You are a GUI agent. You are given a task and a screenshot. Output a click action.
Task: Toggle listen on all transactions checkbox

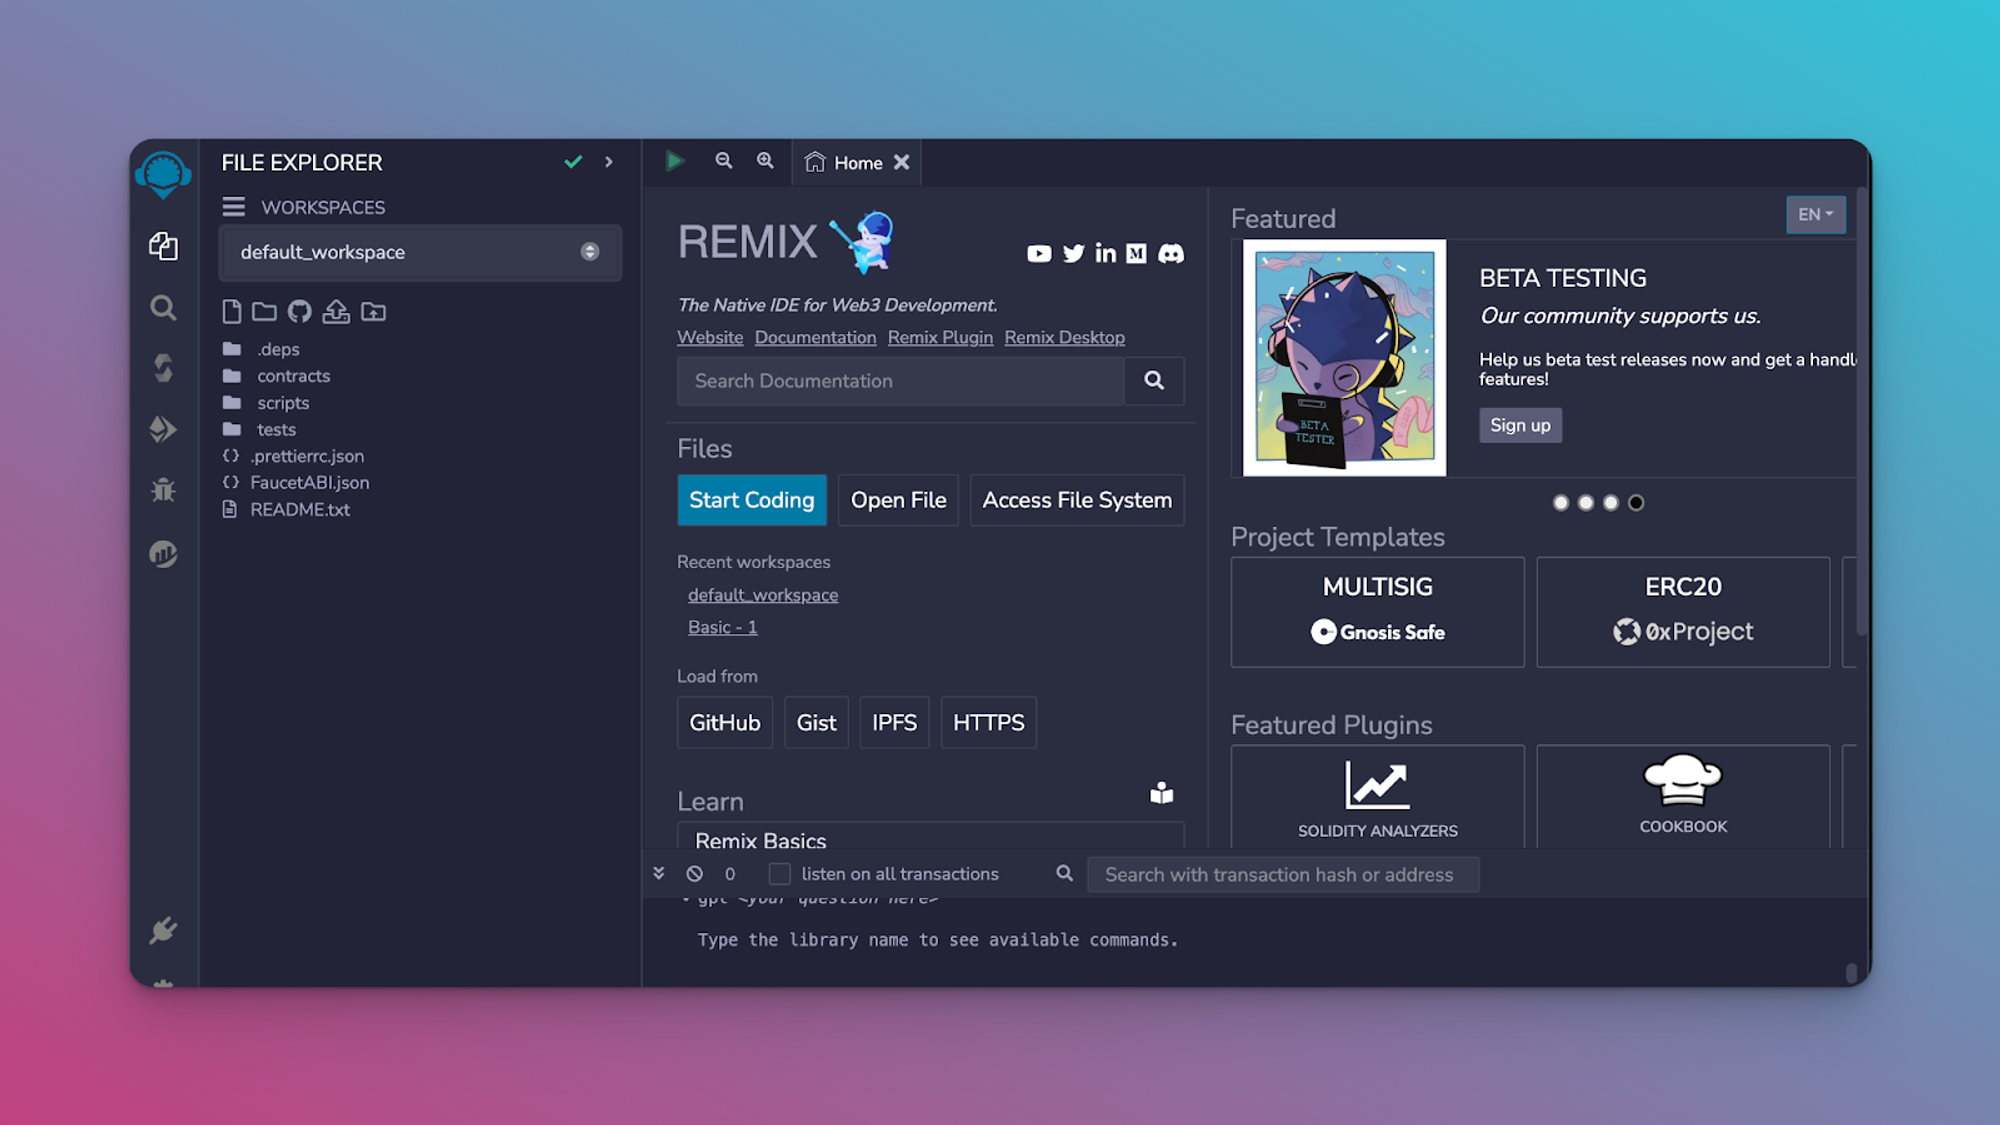pos(779,874)
